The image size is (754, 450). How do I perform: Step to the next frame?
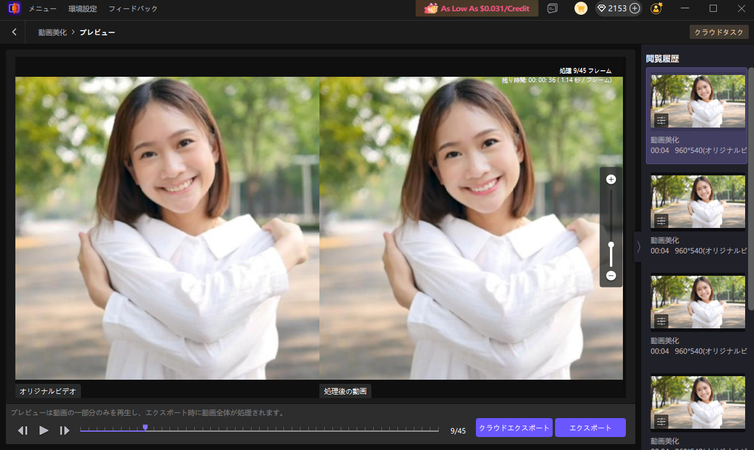pos(64,430)
